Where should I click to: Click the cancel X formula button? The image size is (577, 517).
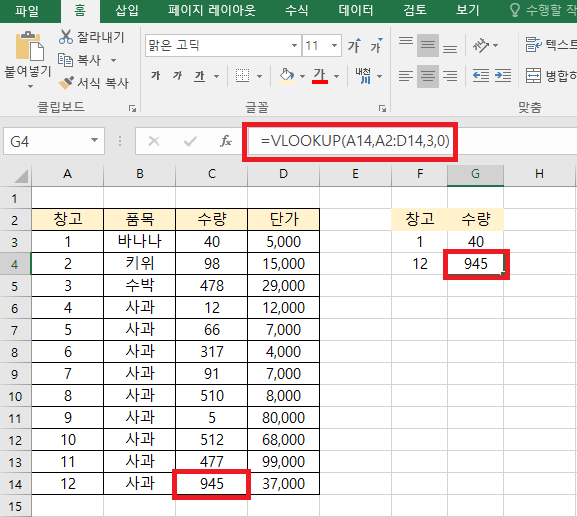point(154,141)
